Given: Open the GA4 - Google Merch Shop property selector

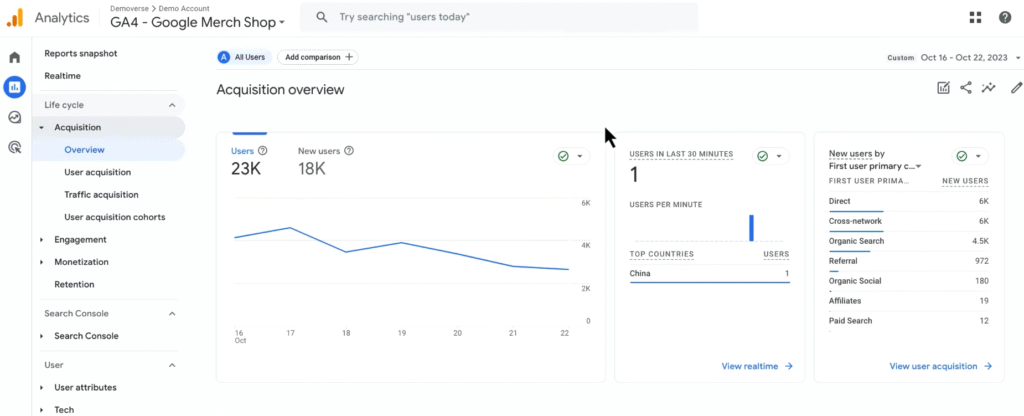Looking at the screenshot, I should coord(198,22).
